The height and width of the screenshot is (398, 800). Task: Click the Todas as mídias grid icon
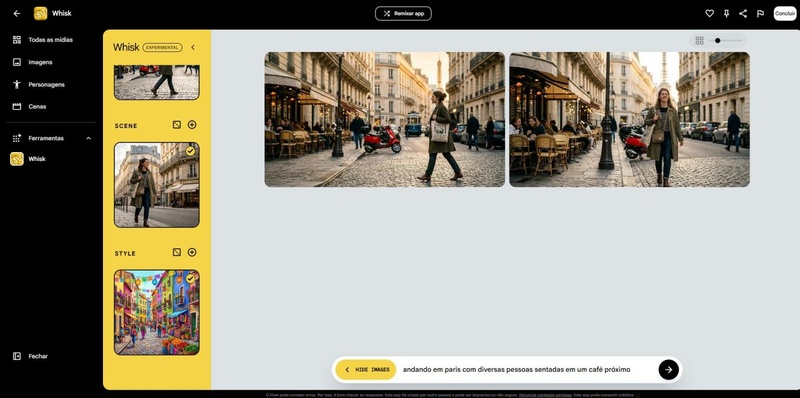tap(17, 40)
